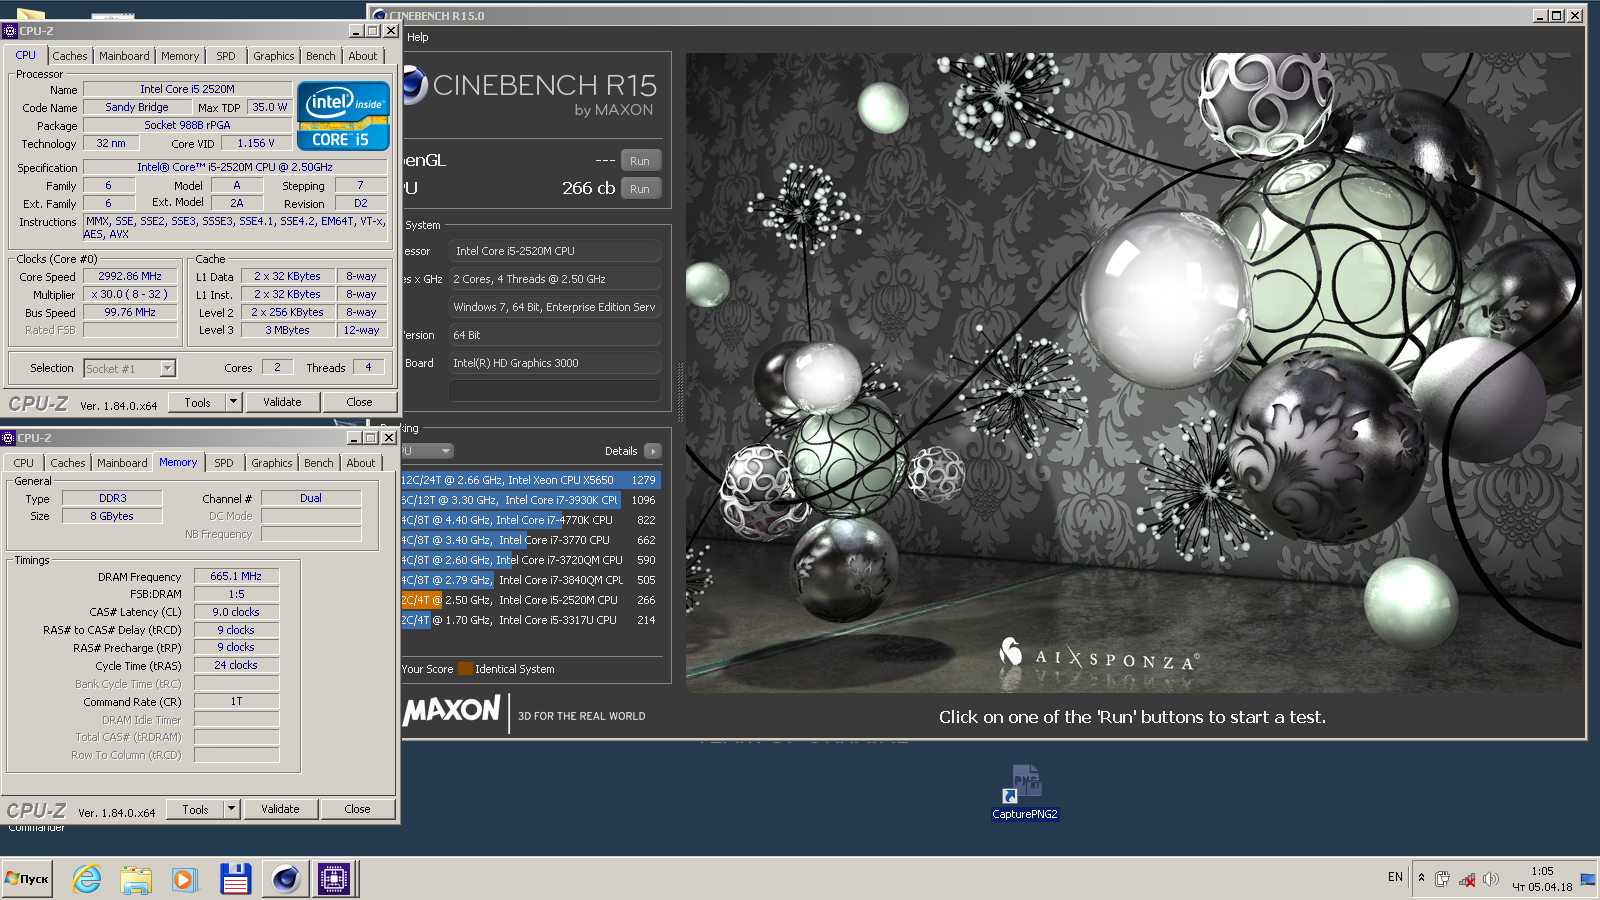Click the volume speaker tray icon

1490,879
